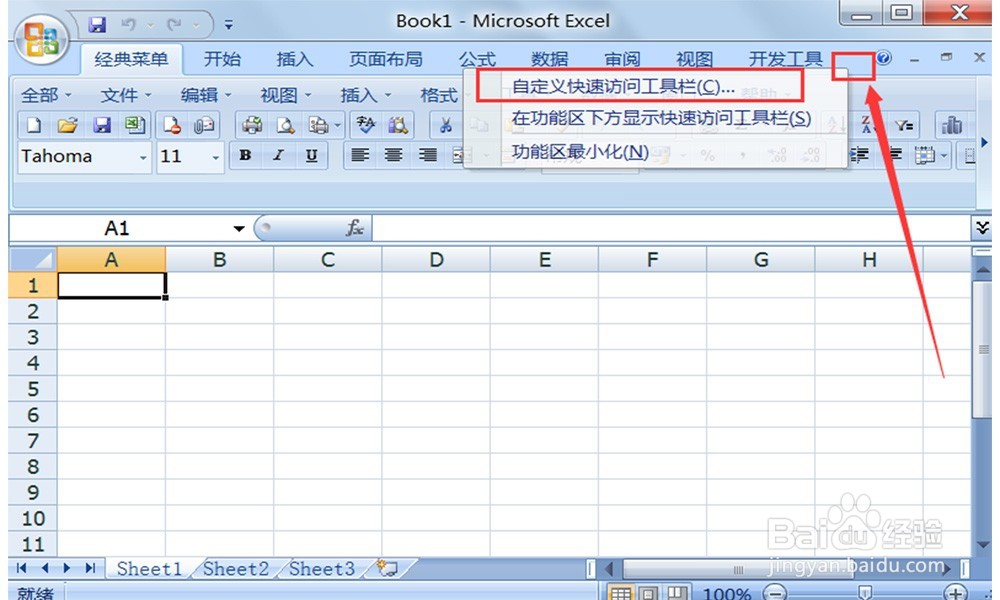The width and height of the screenshot is (1000, 600).
Task: Go to first sheet navigation arrow
Action: tap(22, 567)
